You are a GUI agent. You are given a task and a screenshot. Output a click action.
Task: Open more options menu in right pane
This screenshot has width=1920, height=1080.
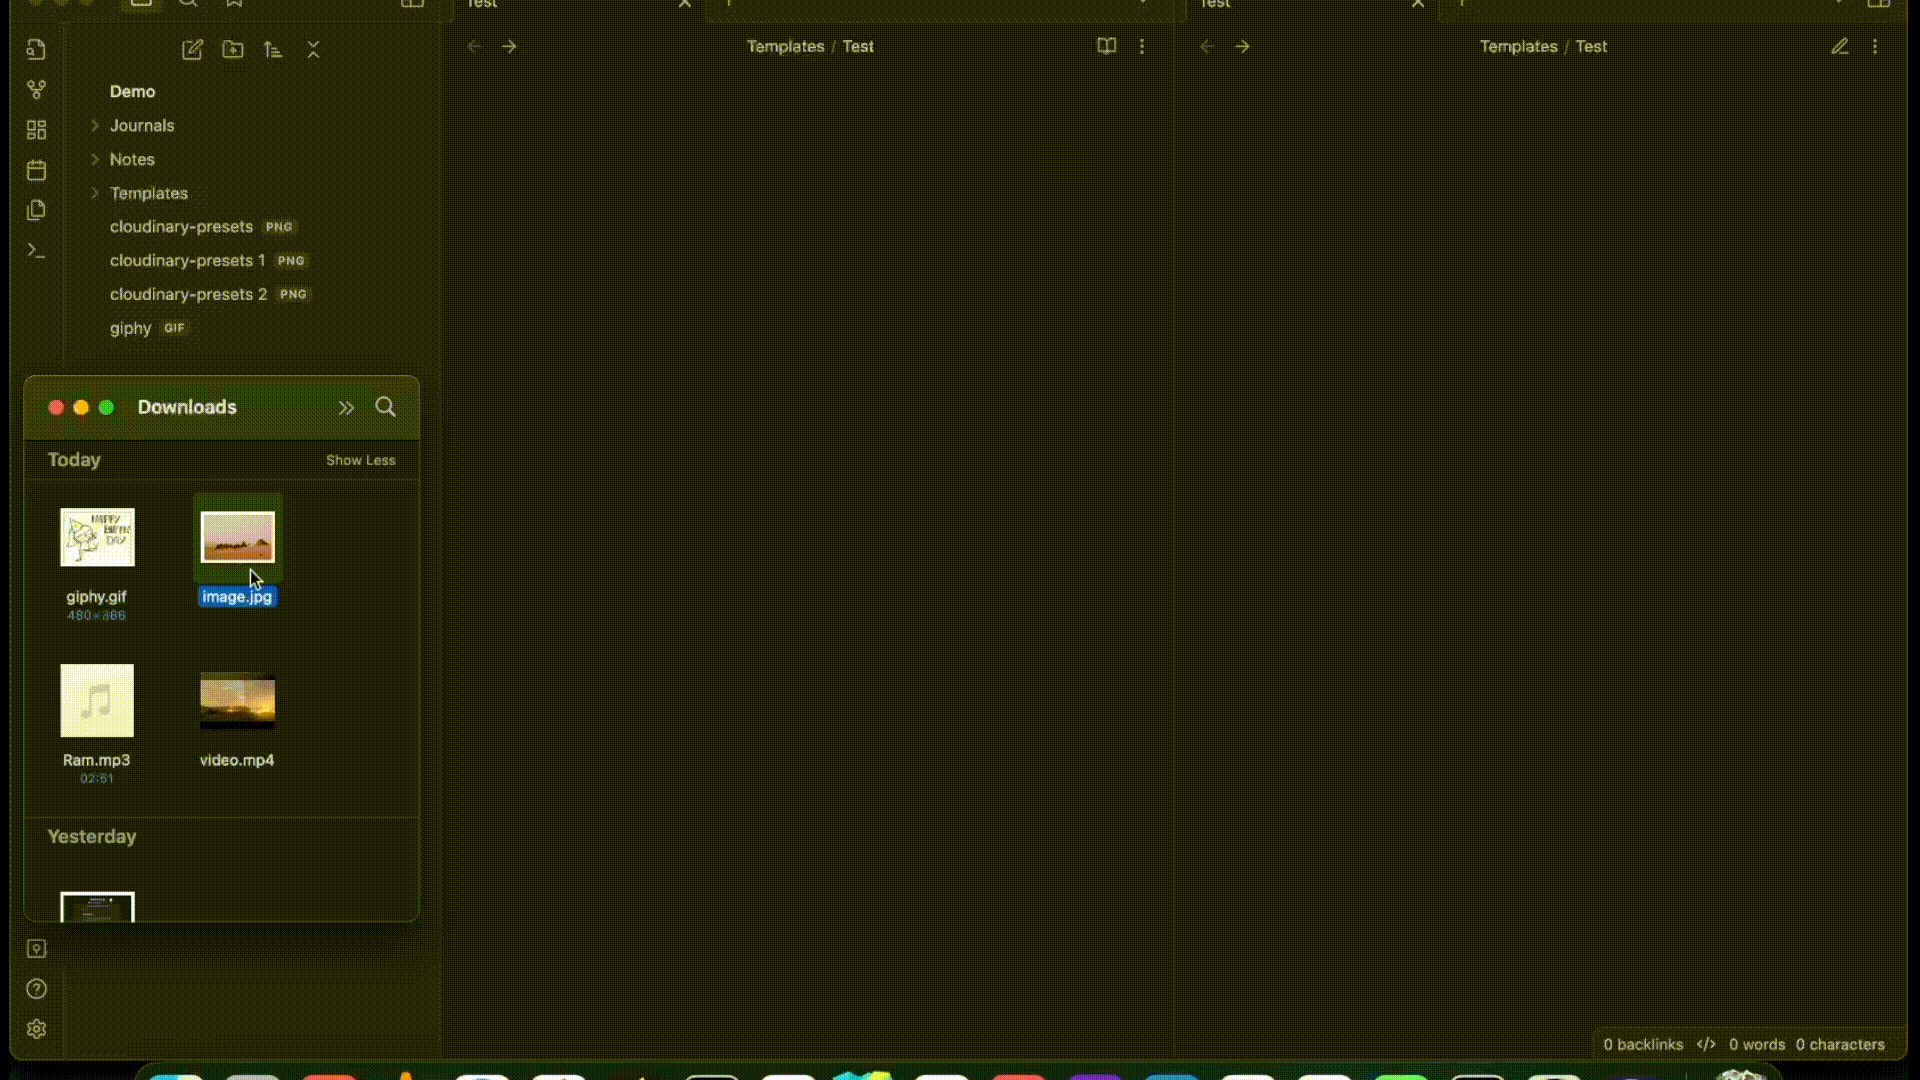click(x=1875, y=46)
